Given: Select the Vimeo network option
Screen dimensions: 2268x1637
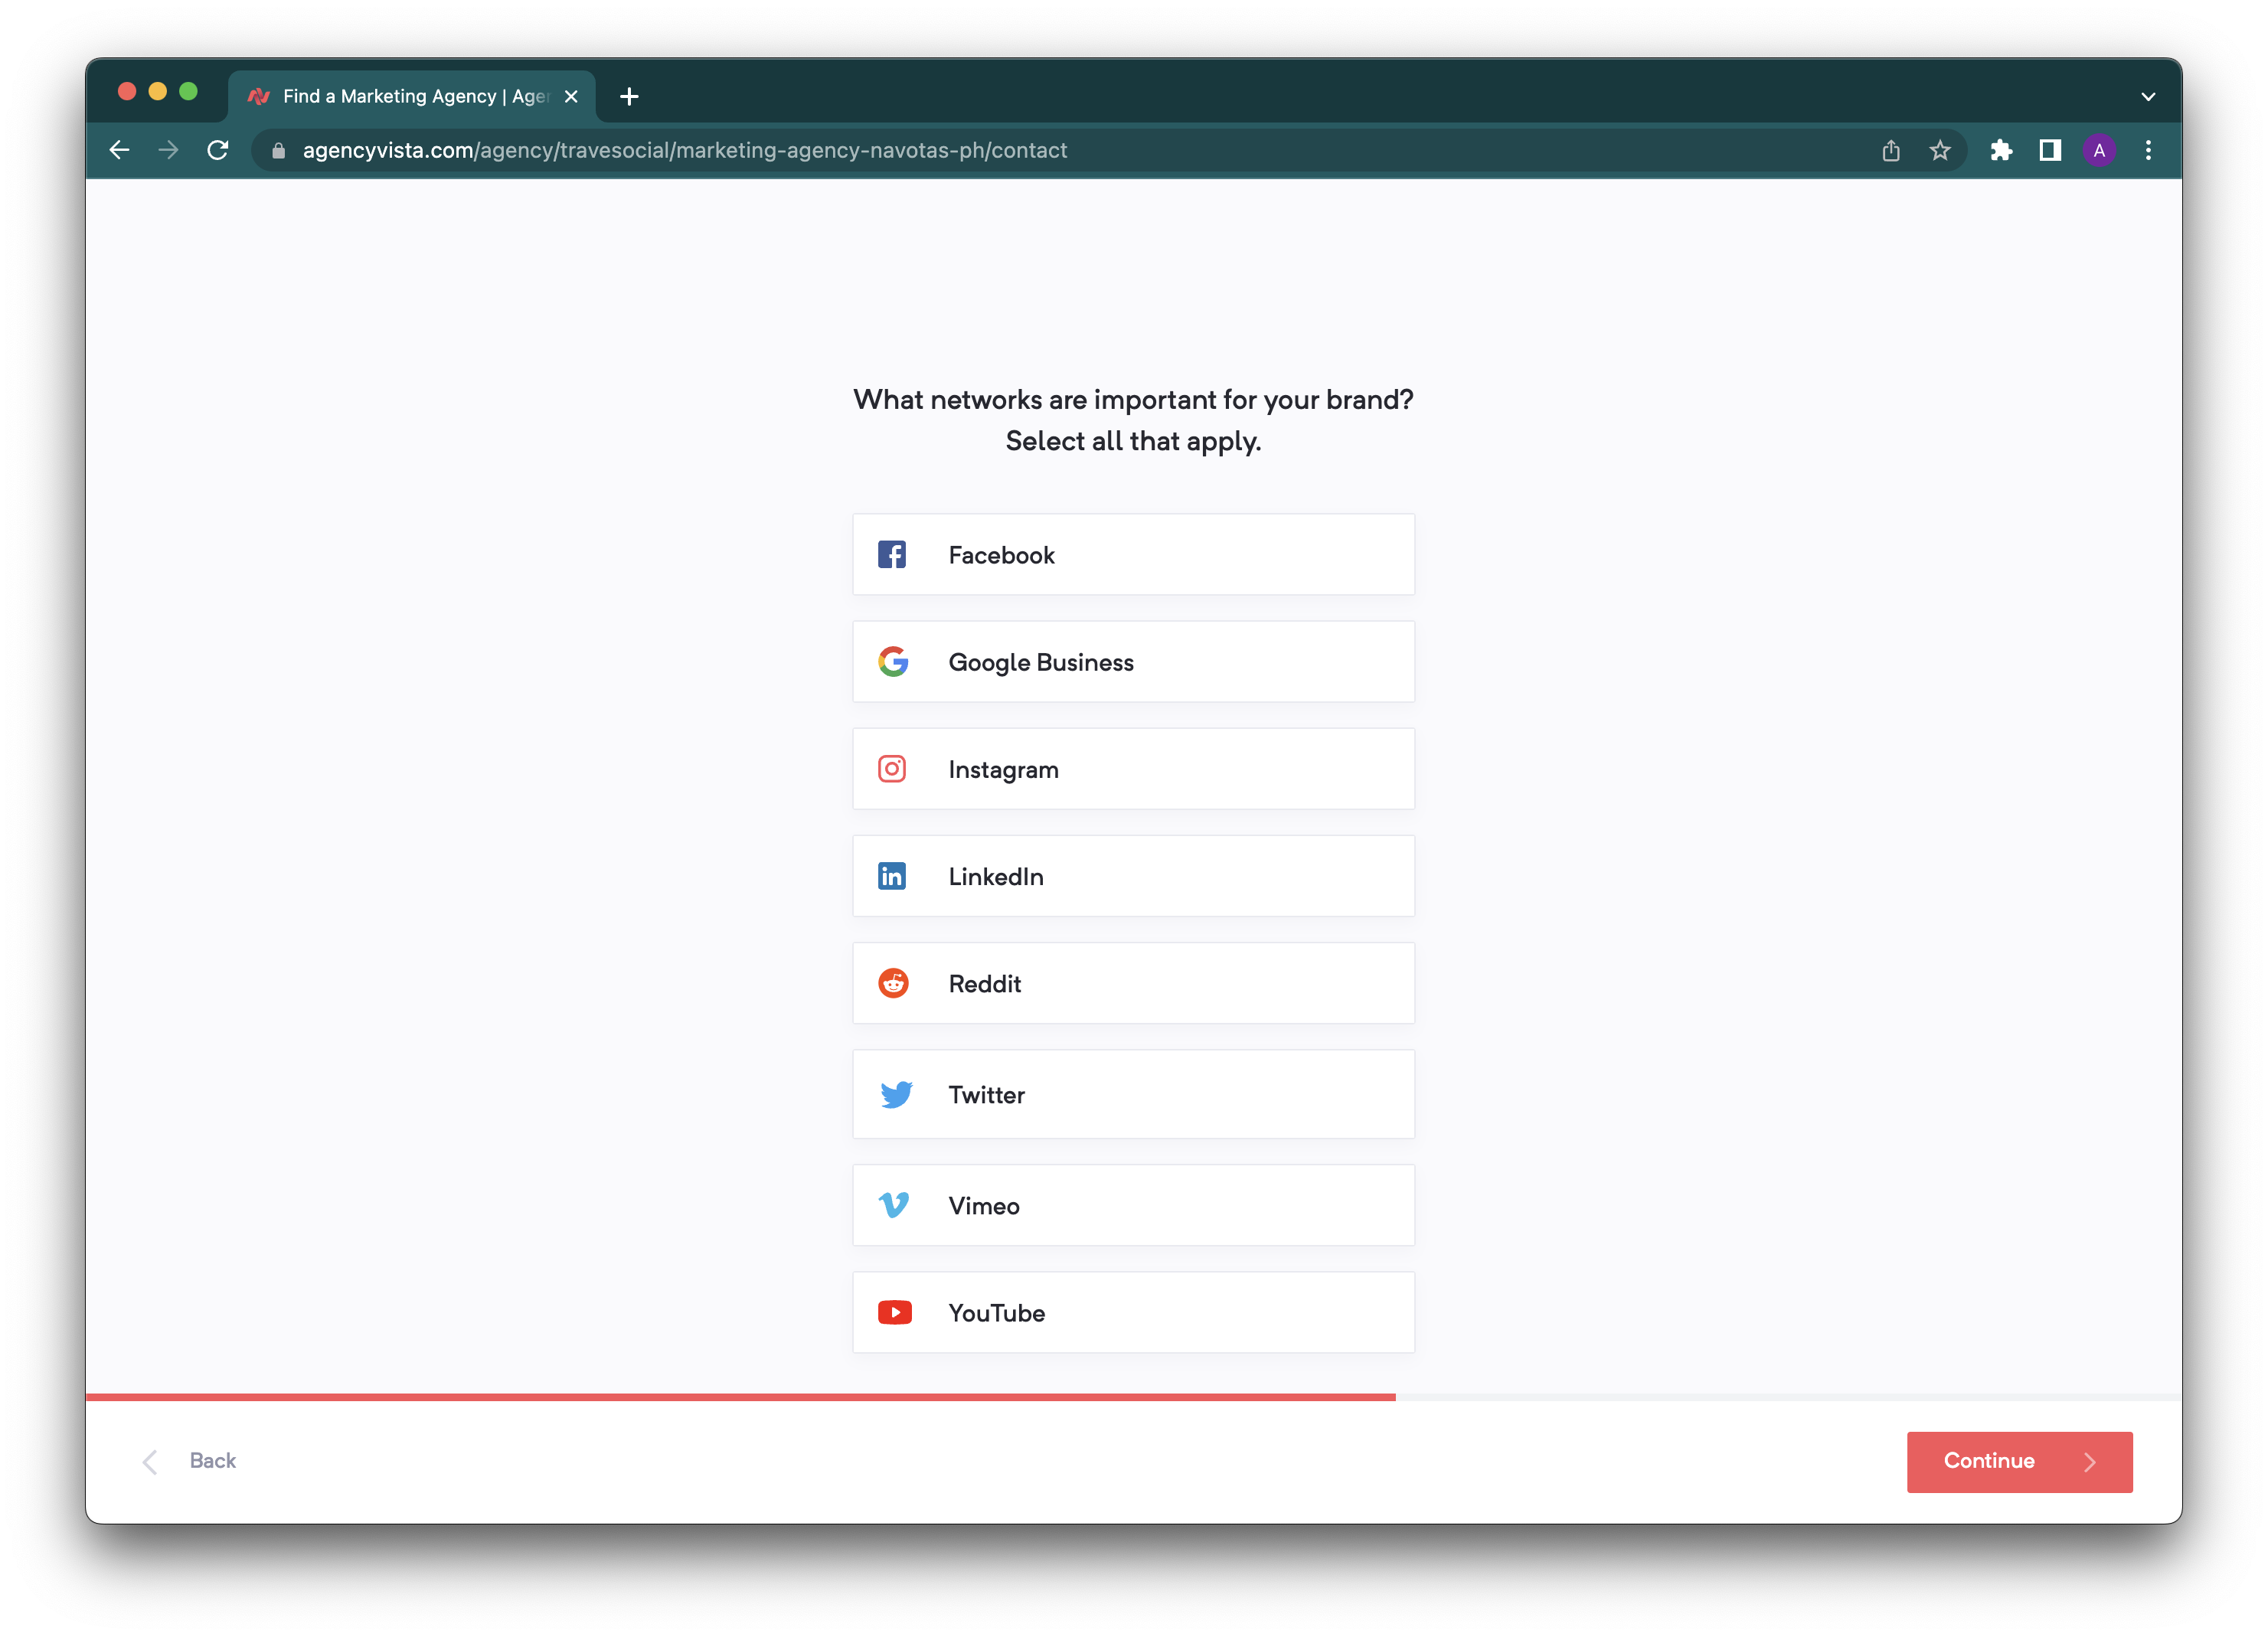Looking at the screenshot, I should [1133, 1205].
